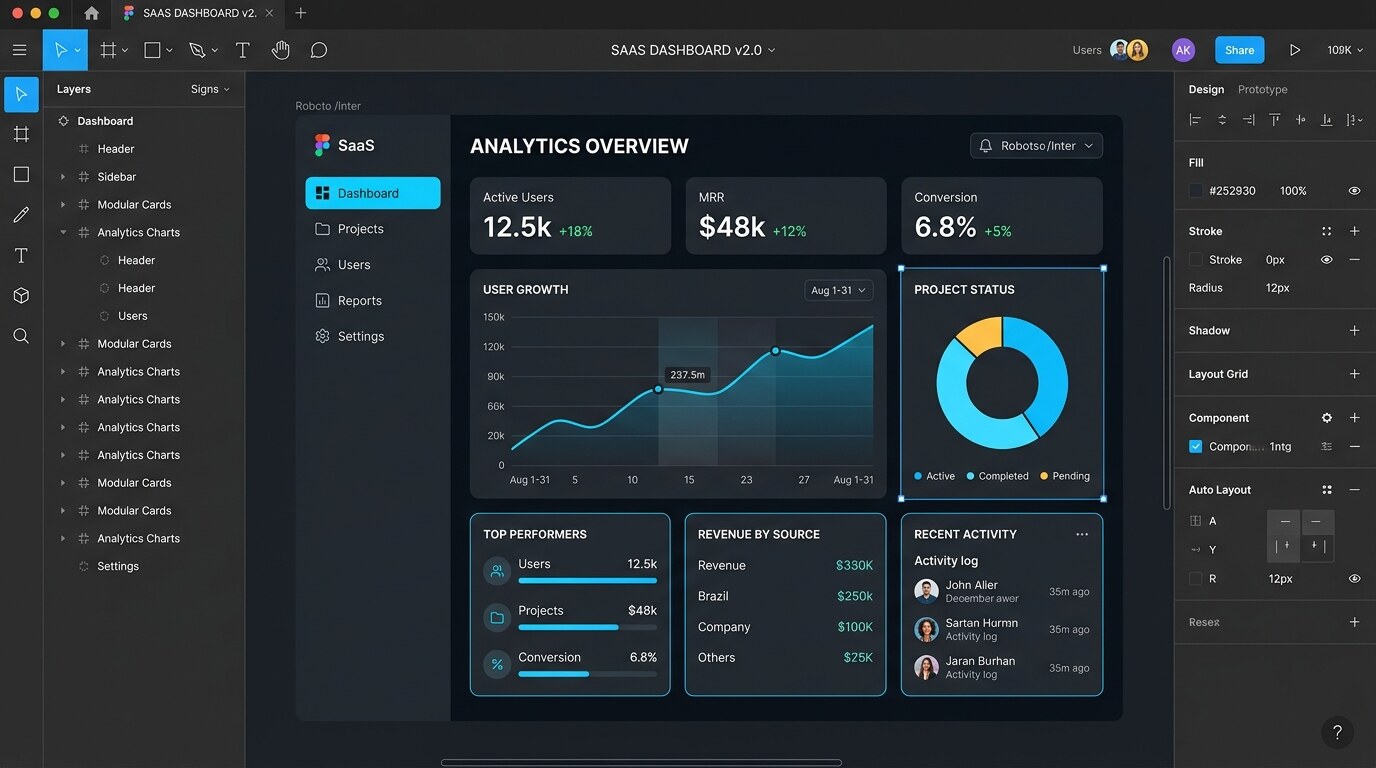Viewport: 1376px width, 768px height.
Task: Align selection to the bottom edge
Action: pyautogui.click(x=1327, y=119)
